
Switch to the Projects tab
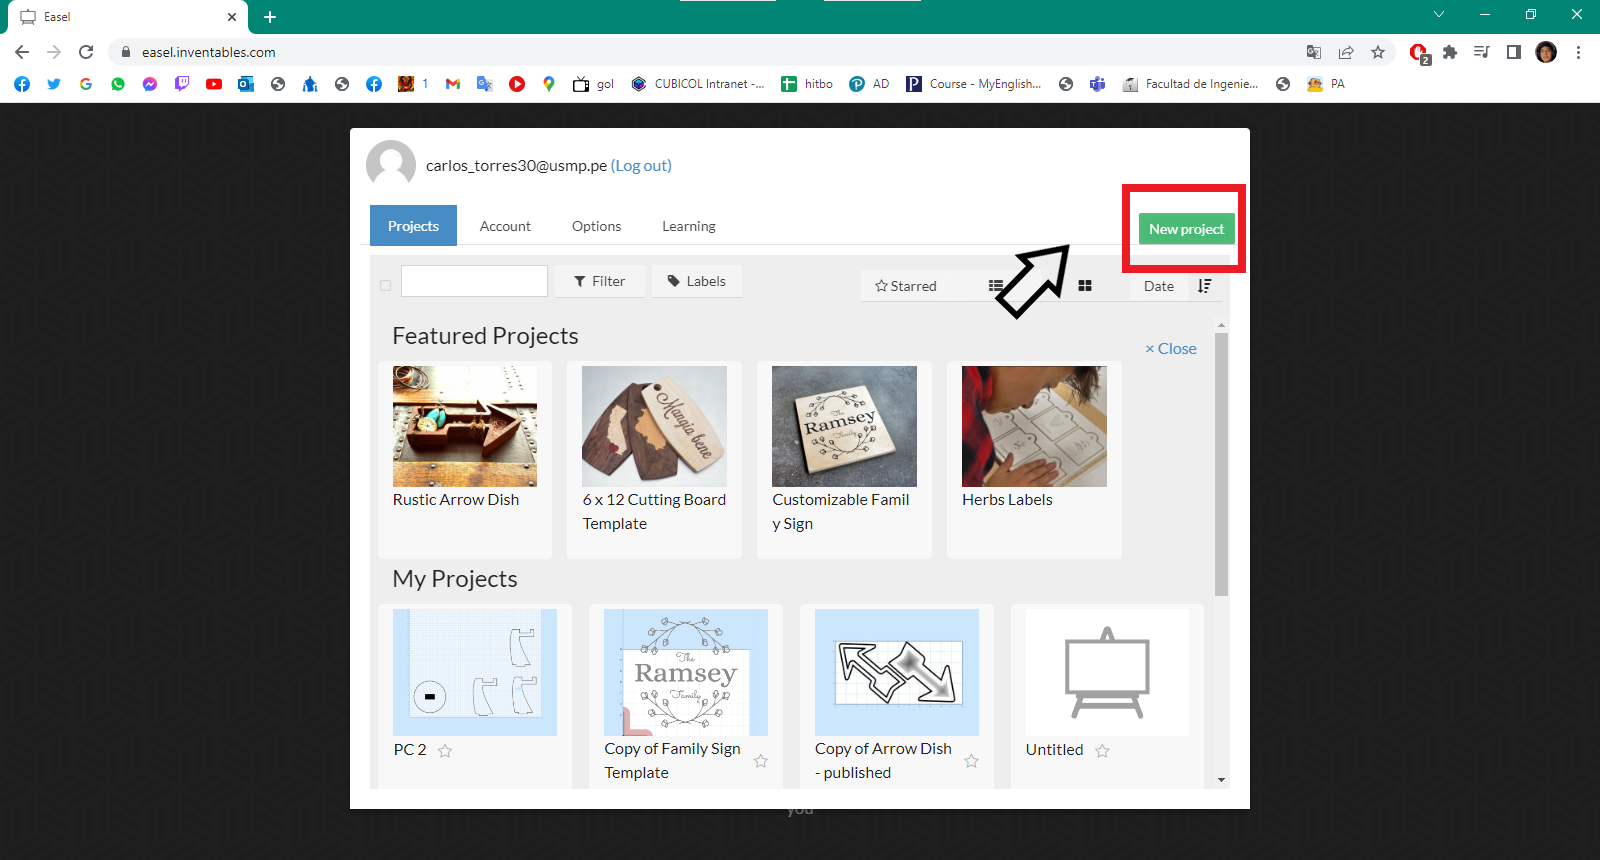pyautogui.click(x=413, y=226)
